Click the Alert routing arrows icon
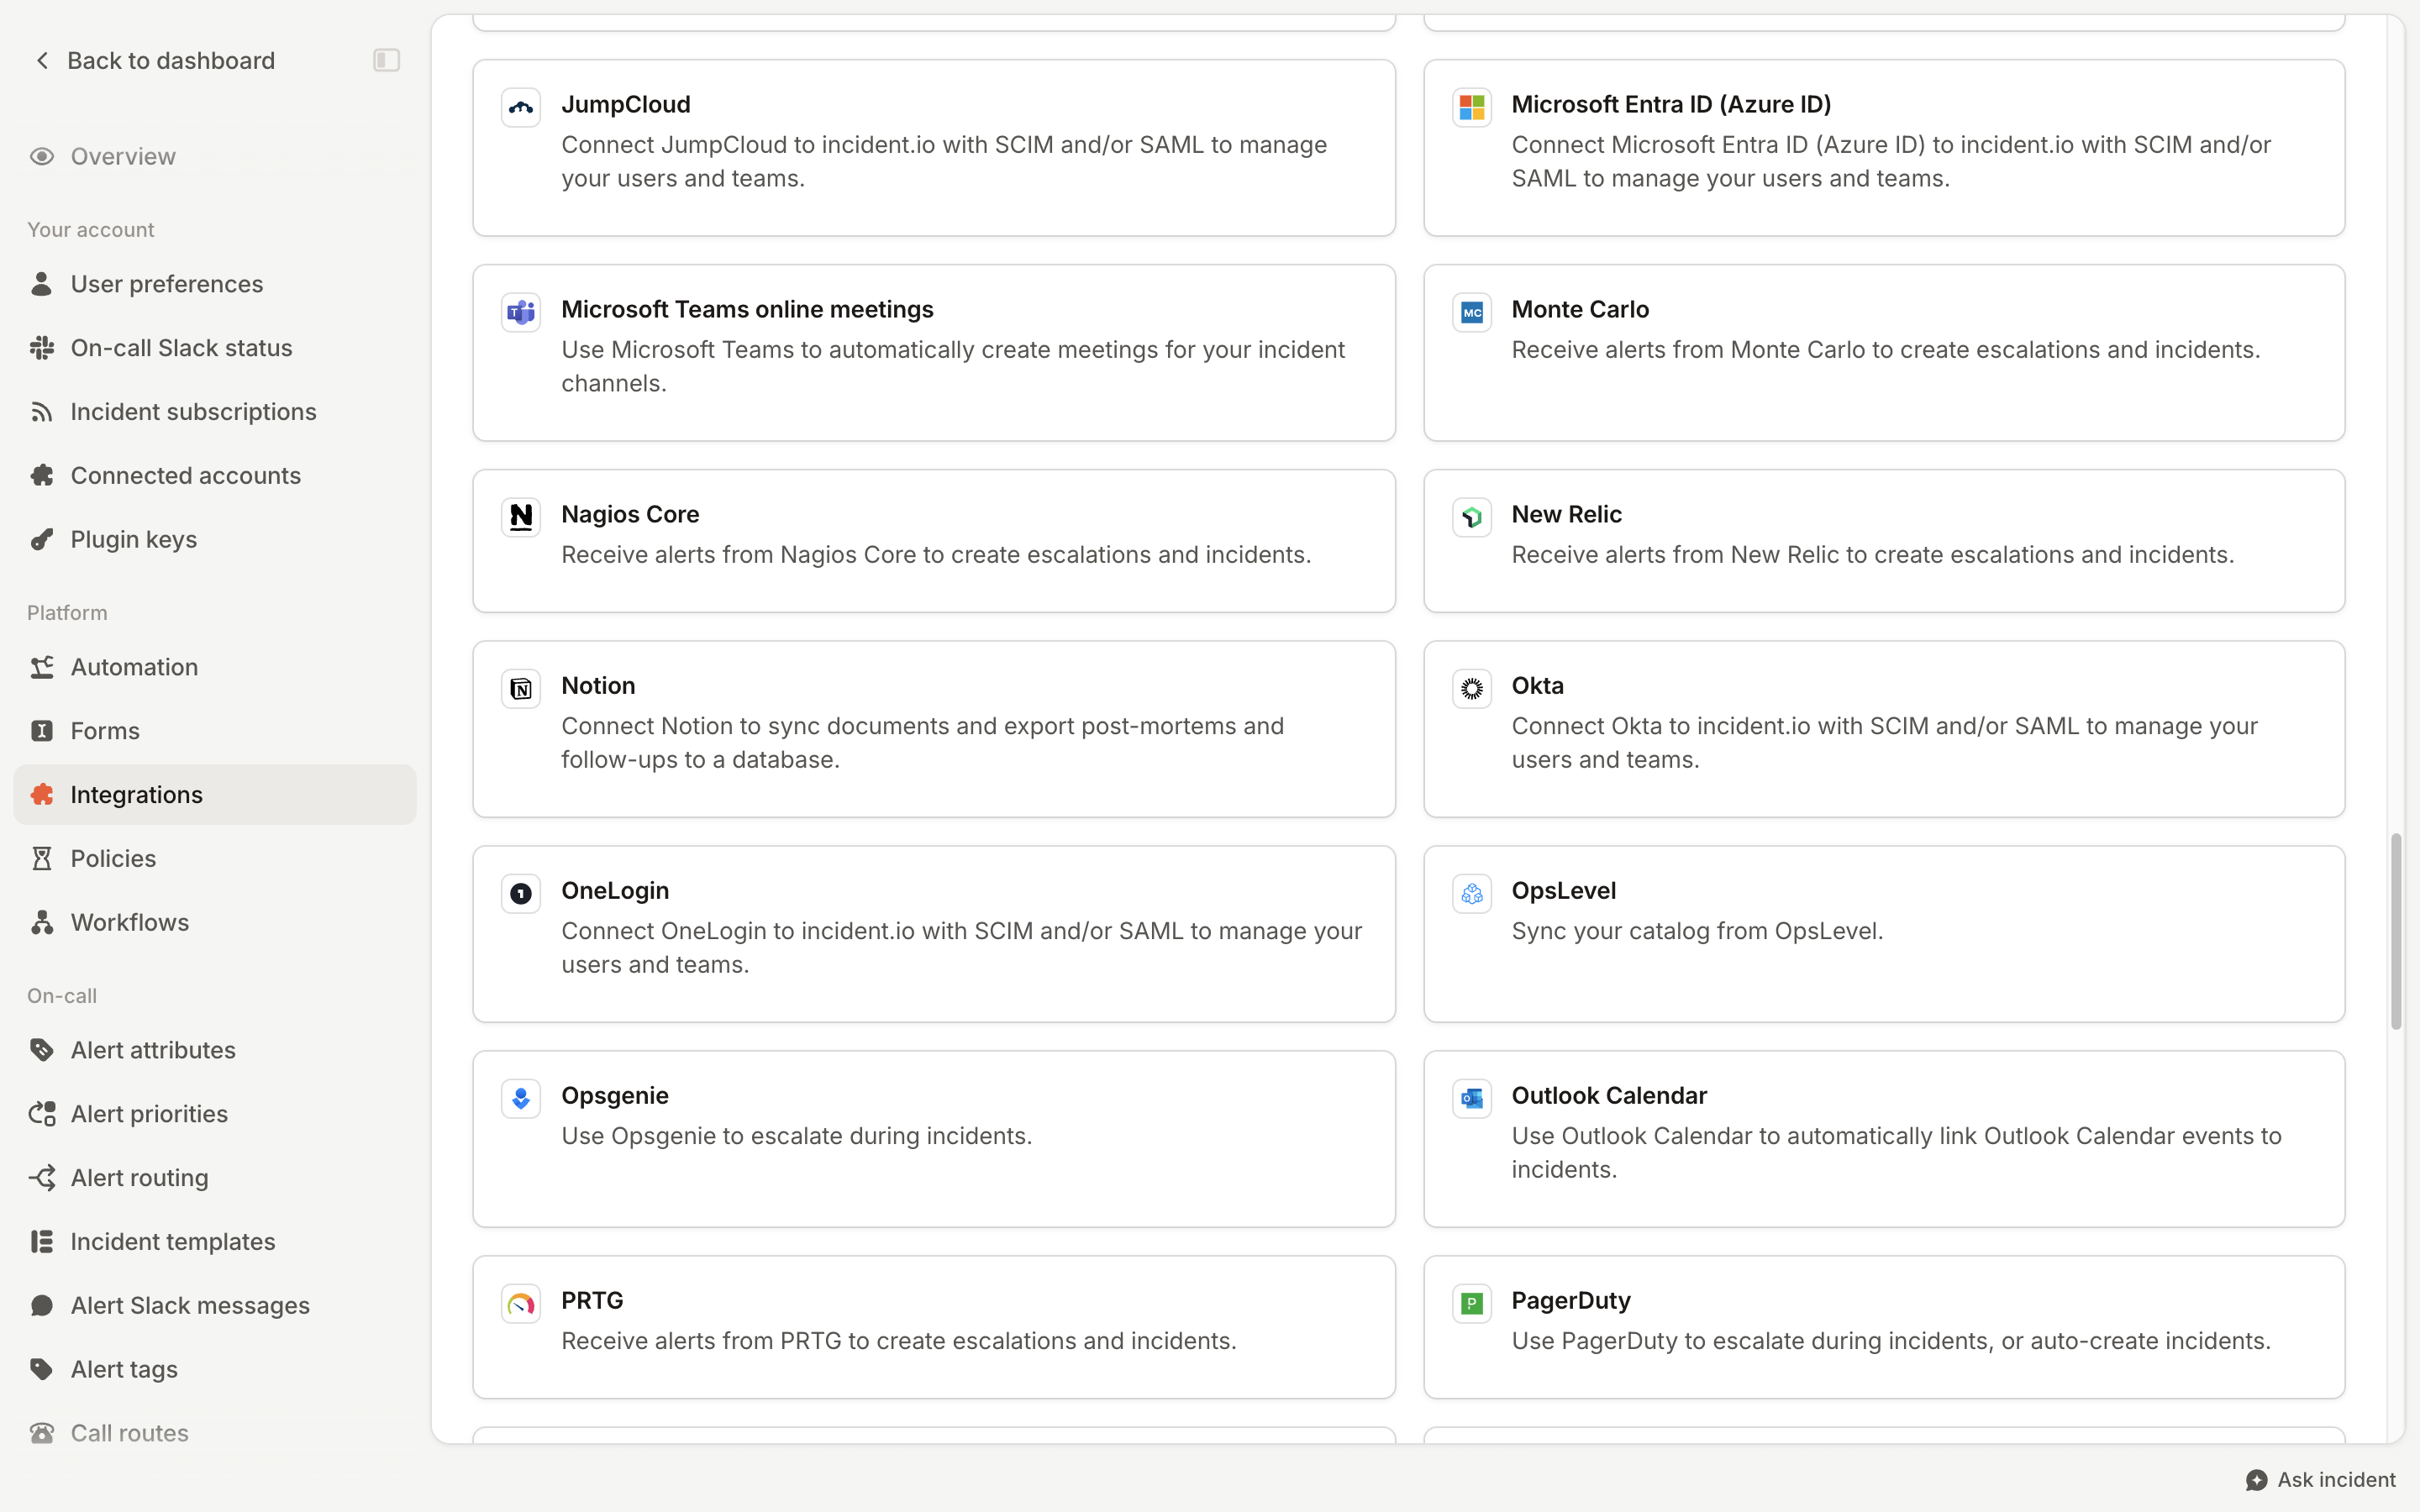This screenshot has height=1512, width=2420. point(42,1177)
